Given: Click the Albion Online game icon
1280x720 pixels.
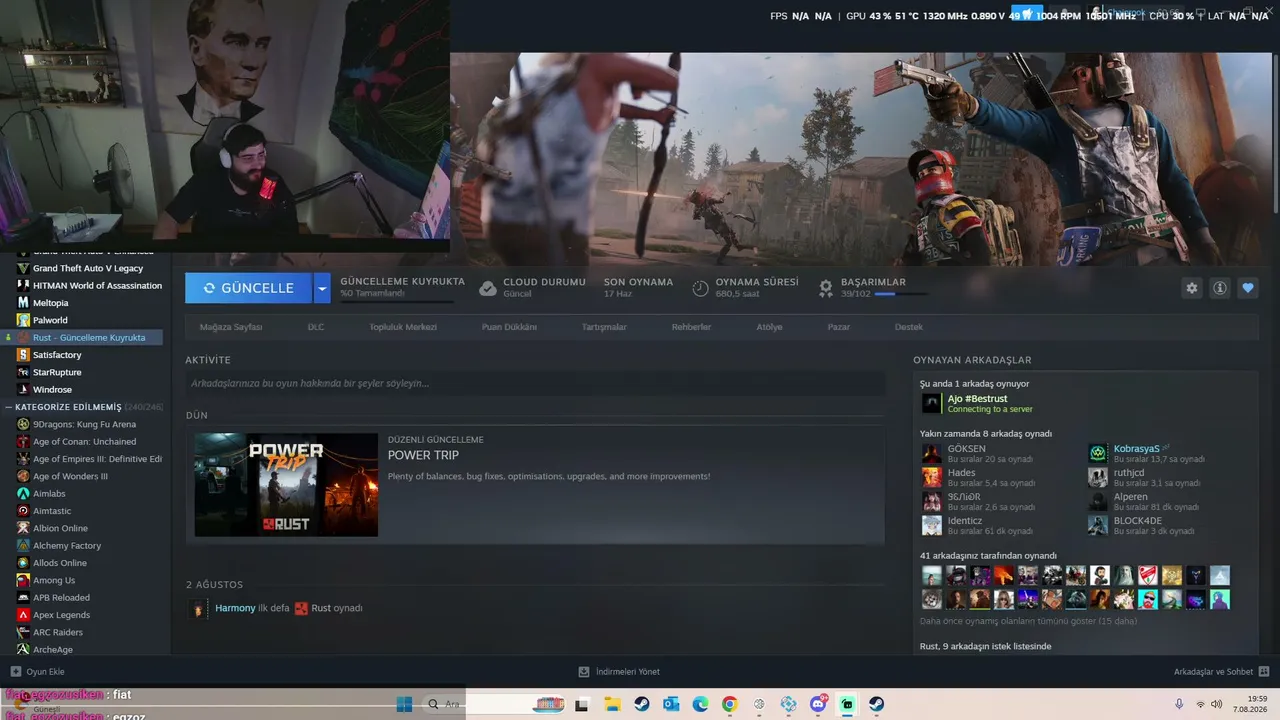Looking at the screenshot, I should pyautogui.click(x=23, y=528).
